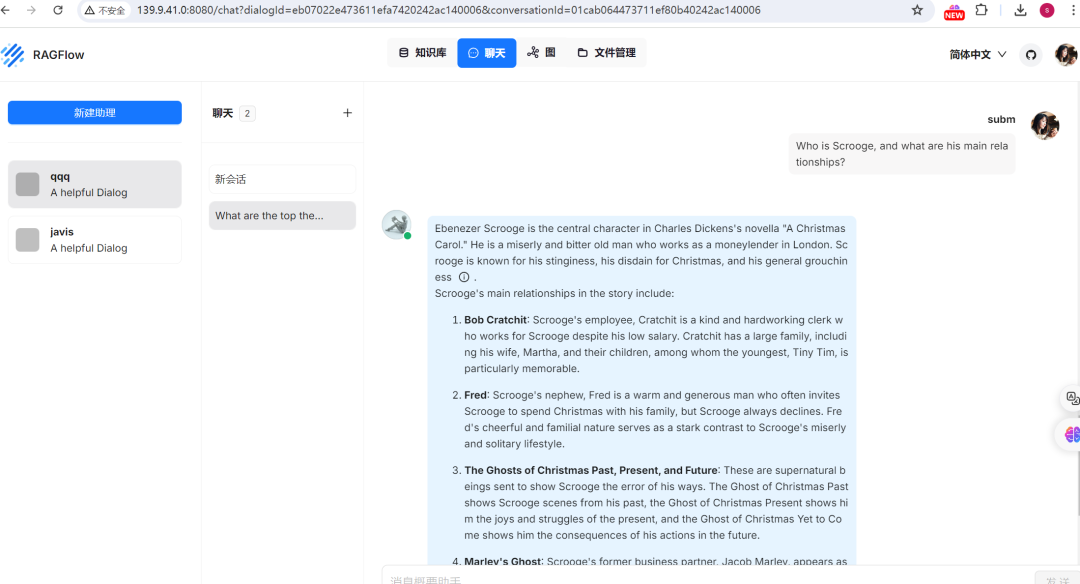Select the 新会话 conversation

click(x=282, y=178)
